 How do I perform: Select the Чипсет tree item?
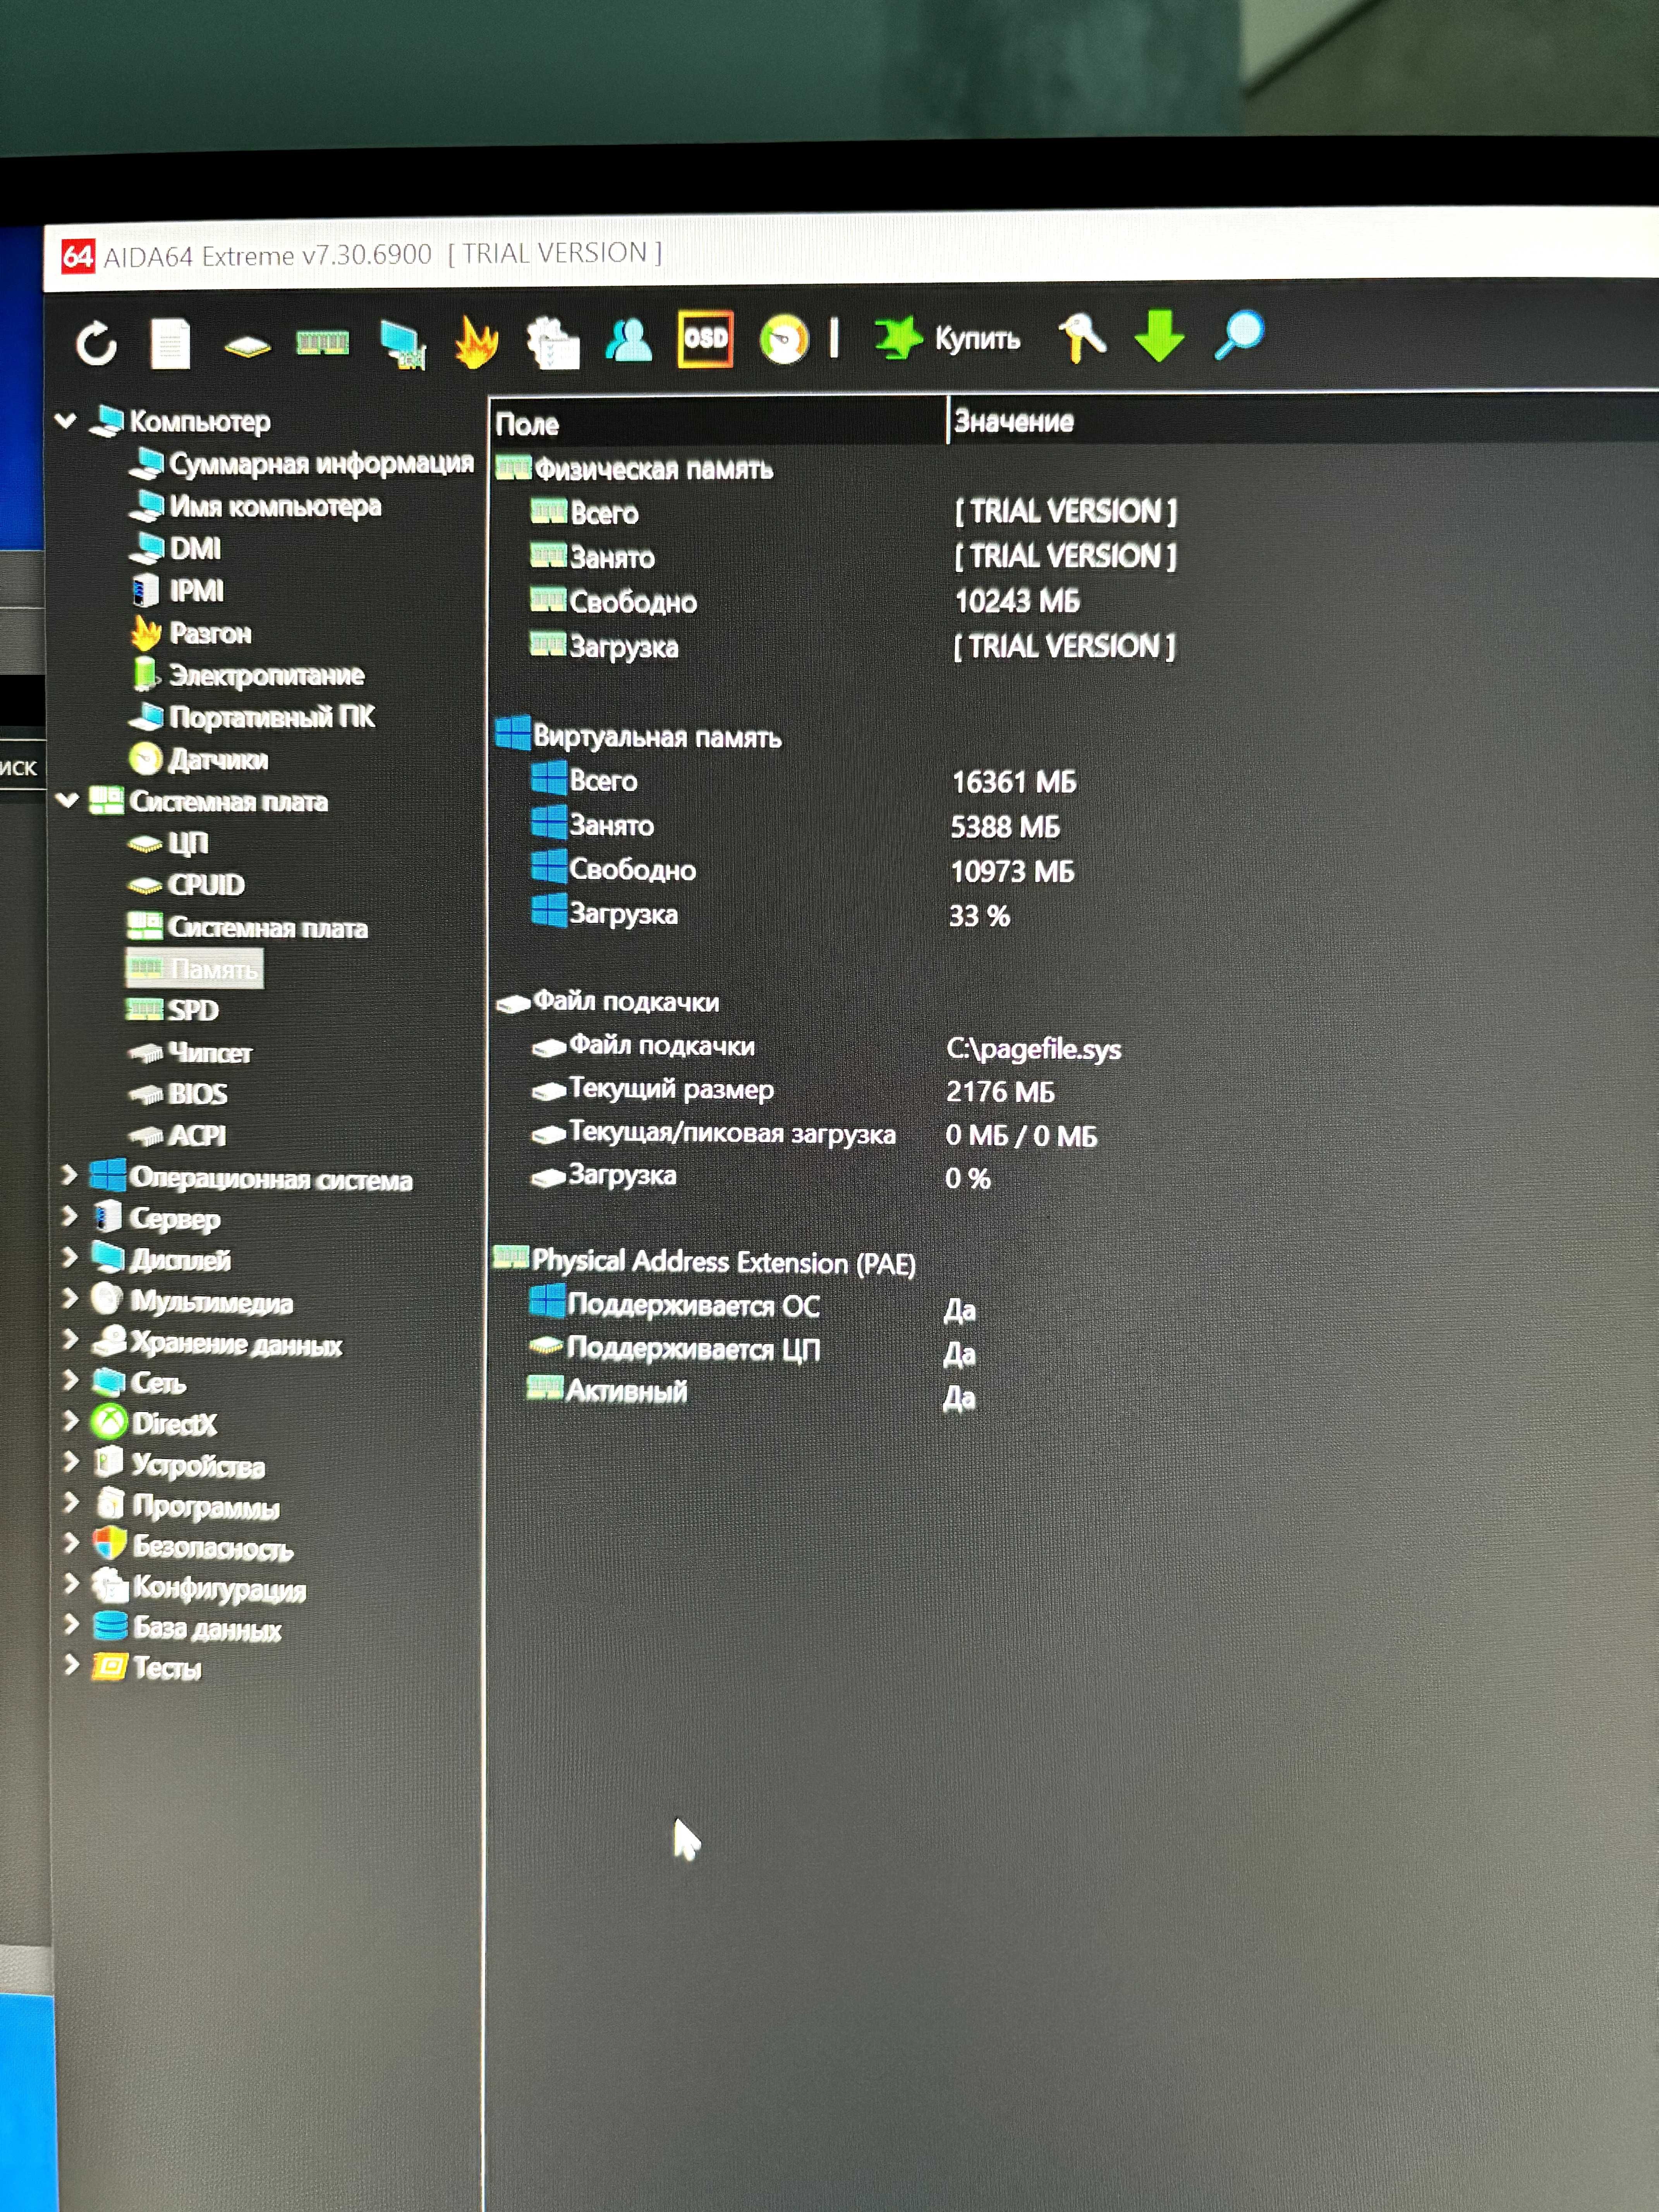(190, 1052)
